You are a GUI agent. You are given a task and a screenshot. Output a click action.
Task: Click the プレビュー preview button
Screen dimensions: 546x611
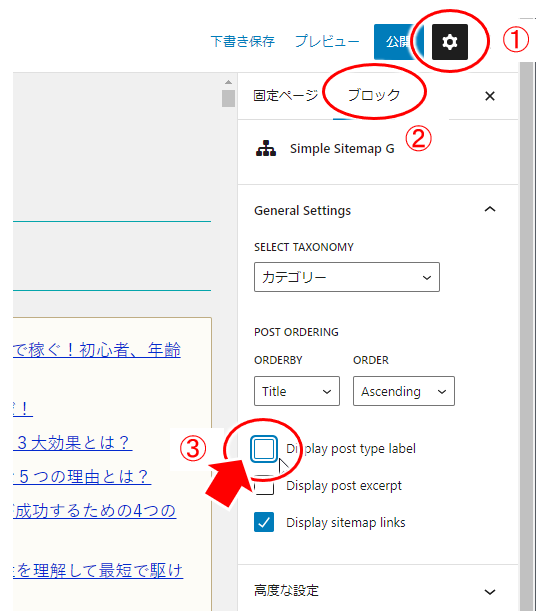pos(327,41)
